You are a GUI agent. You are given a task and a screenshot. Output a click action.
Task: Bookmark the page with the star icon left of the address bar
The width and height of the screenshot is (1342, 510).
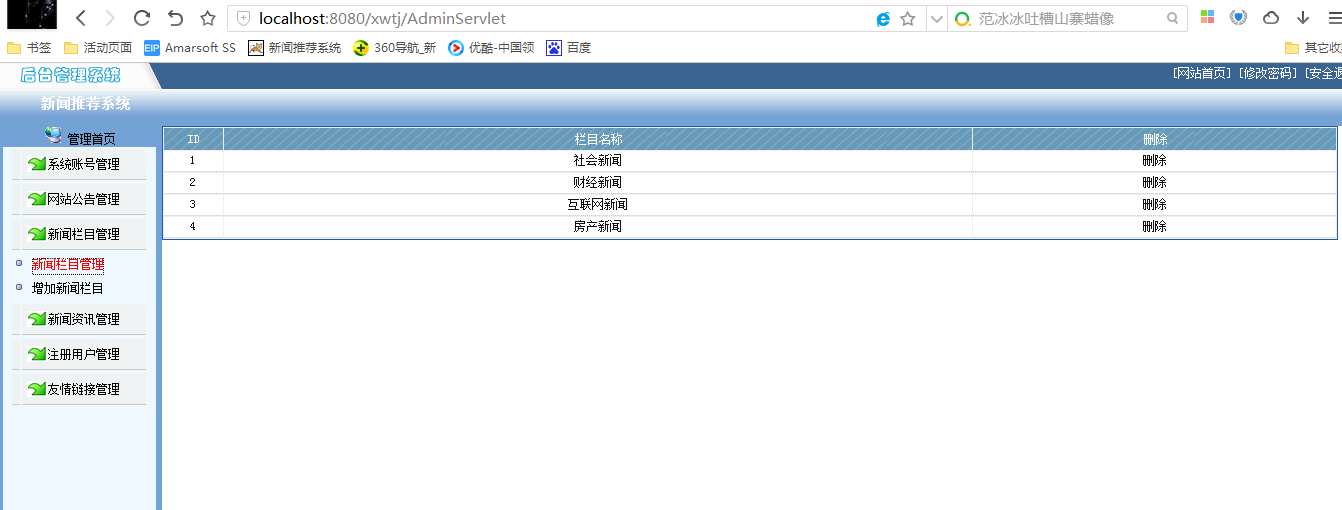click(x=207, y=18)
